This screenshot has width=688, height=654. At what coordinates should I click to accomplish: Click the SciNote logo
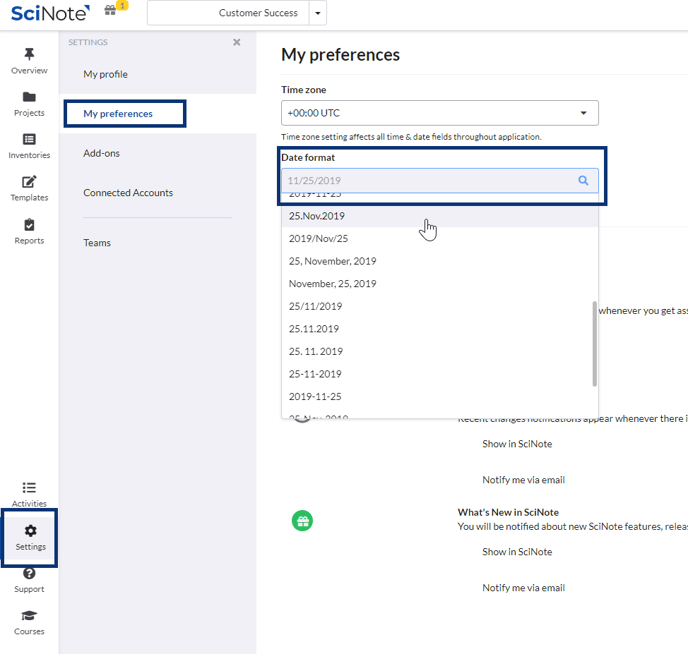pyautogui.click(x=50, y=13)
